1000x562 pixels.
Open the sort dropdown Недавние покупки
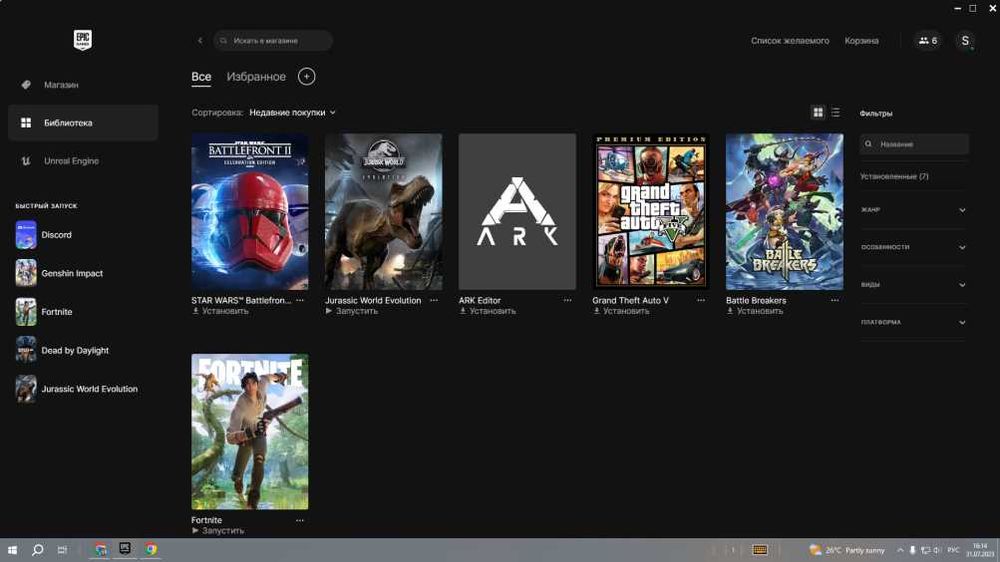tap(292, 112)
